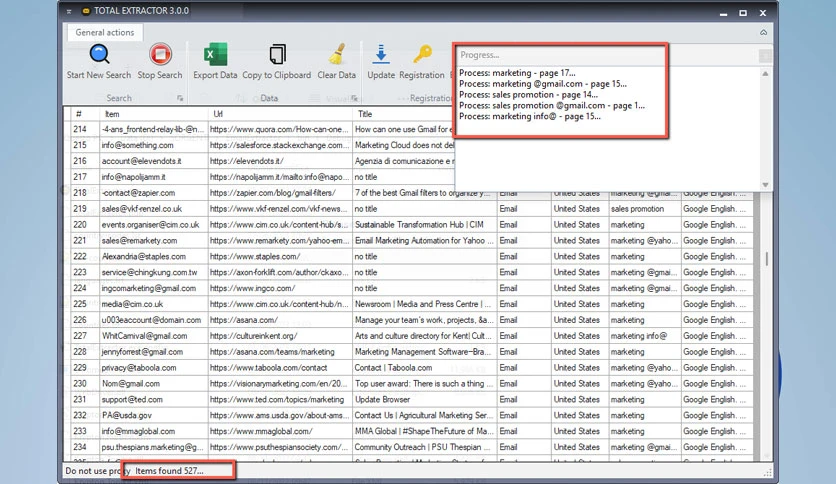Click 'Sustainable Transformation Hub | CIM' title
Screen dimensions: 836x484
(424, 225)
